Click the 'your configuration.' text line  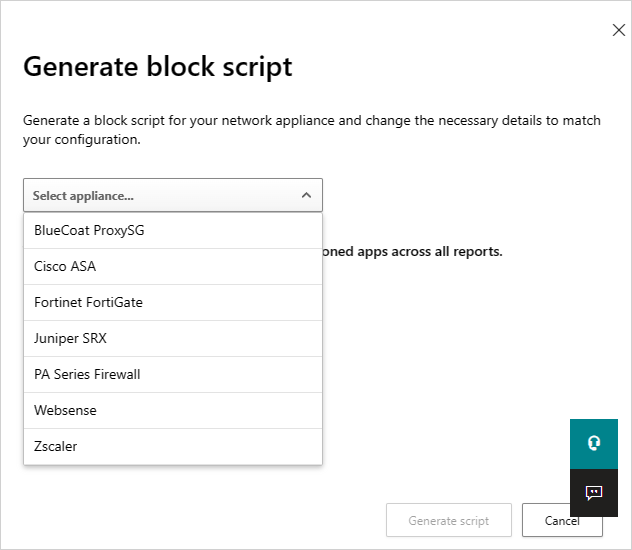point(82,141)
